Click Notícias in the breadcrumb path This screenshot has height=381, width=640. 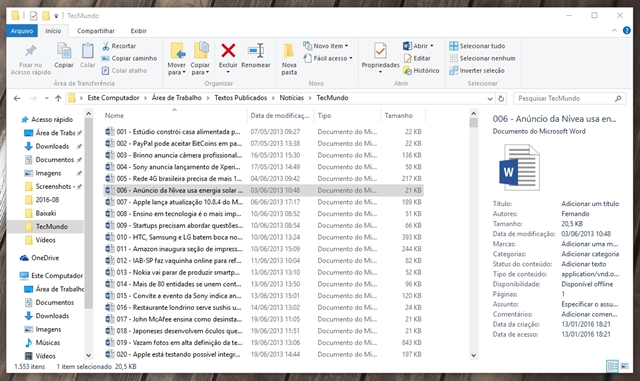point(291,98)
